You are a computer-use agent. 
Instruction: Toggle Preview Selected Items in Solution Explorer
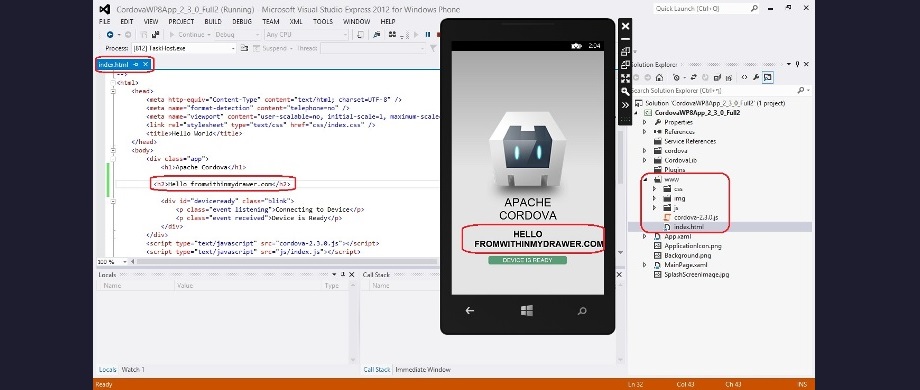(x=768, y=77)
